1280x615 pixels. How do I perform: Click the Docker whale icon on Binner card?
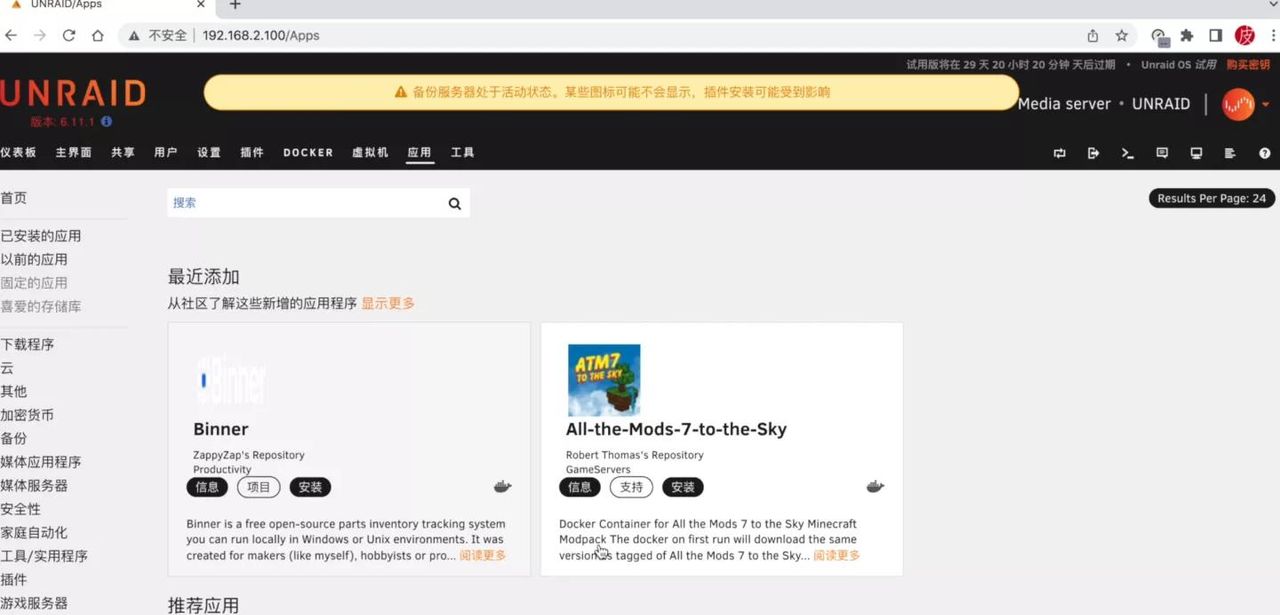[x=503, y=487]
